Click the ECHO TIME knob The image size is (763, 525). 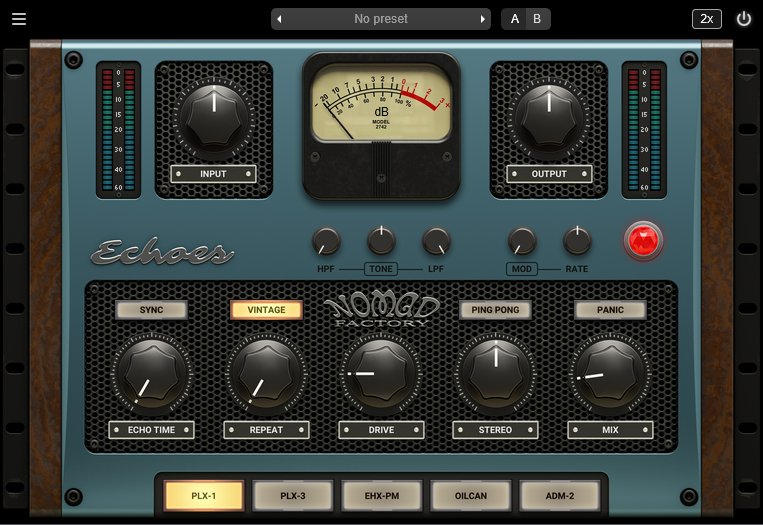[152, 374]
